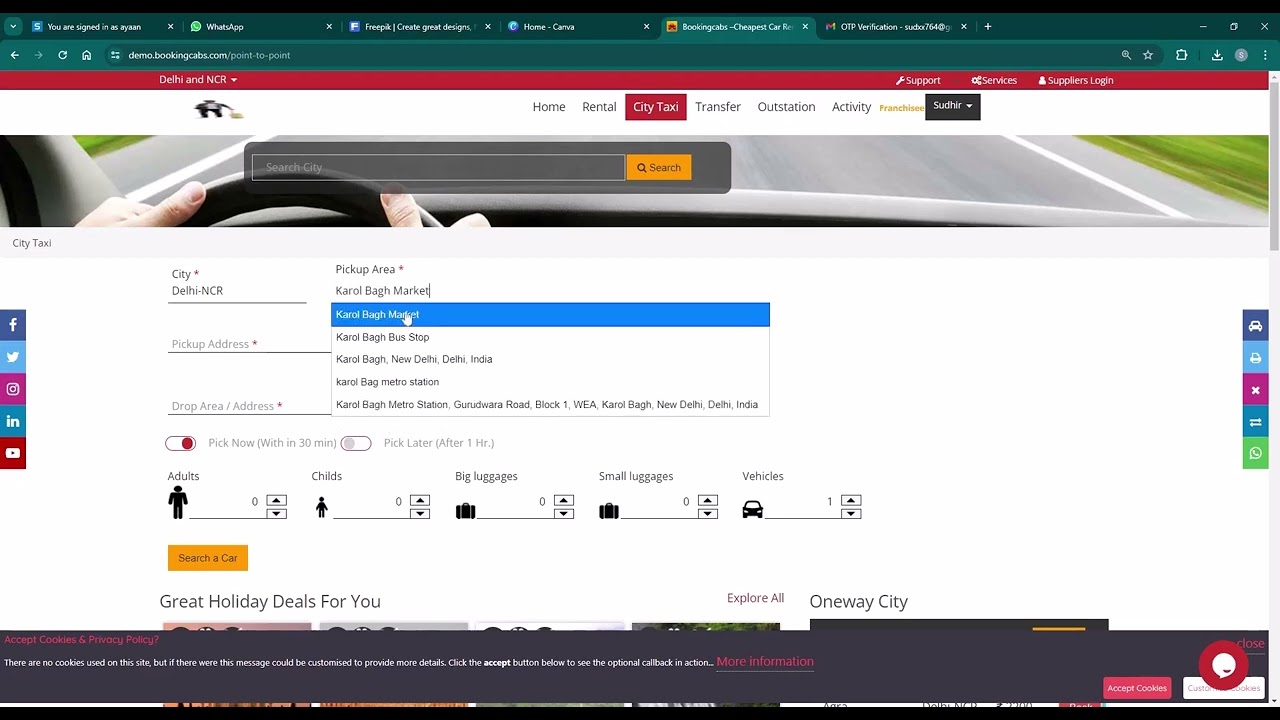Open the Instagram social sidebar icon

click(x=13, y=389)
